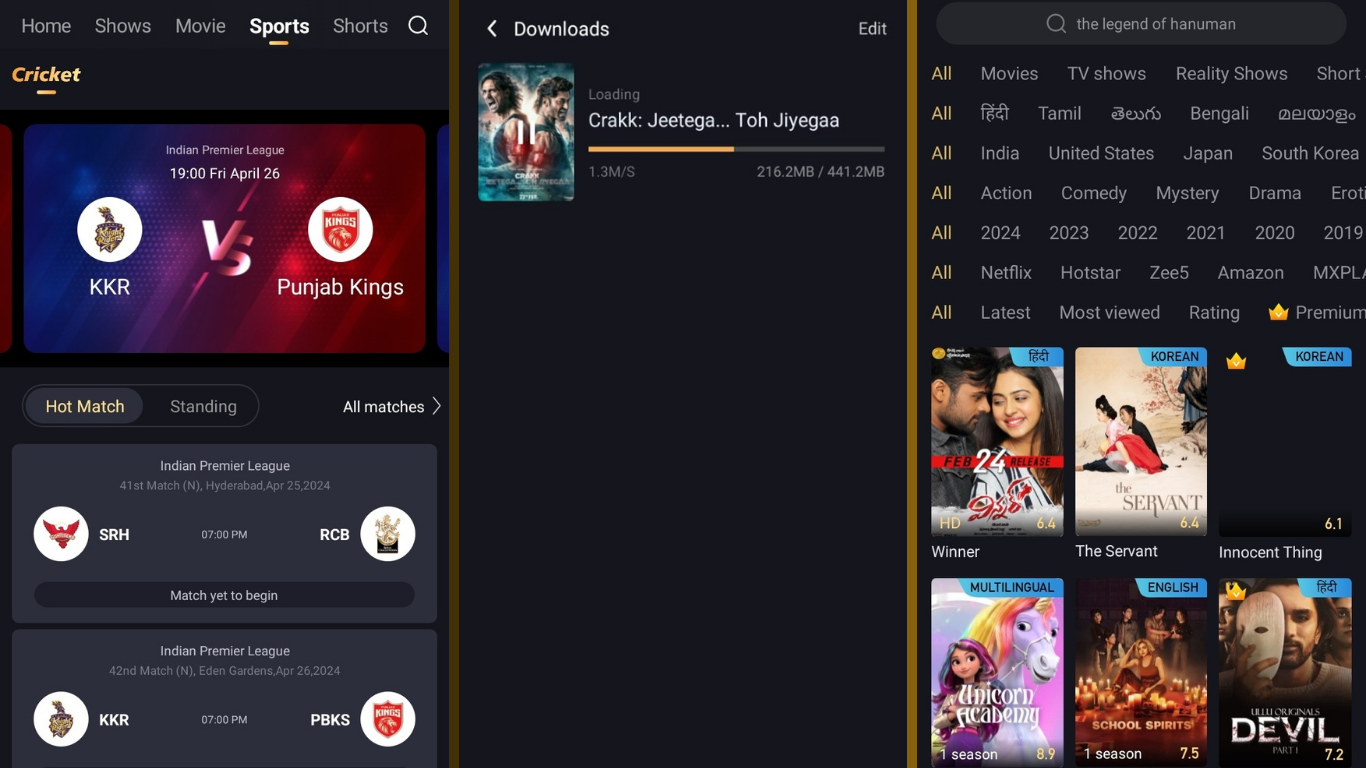This screenshot has height=768, width=1366.
Task: Click Edit in the Downloads header
Action: 872,29
